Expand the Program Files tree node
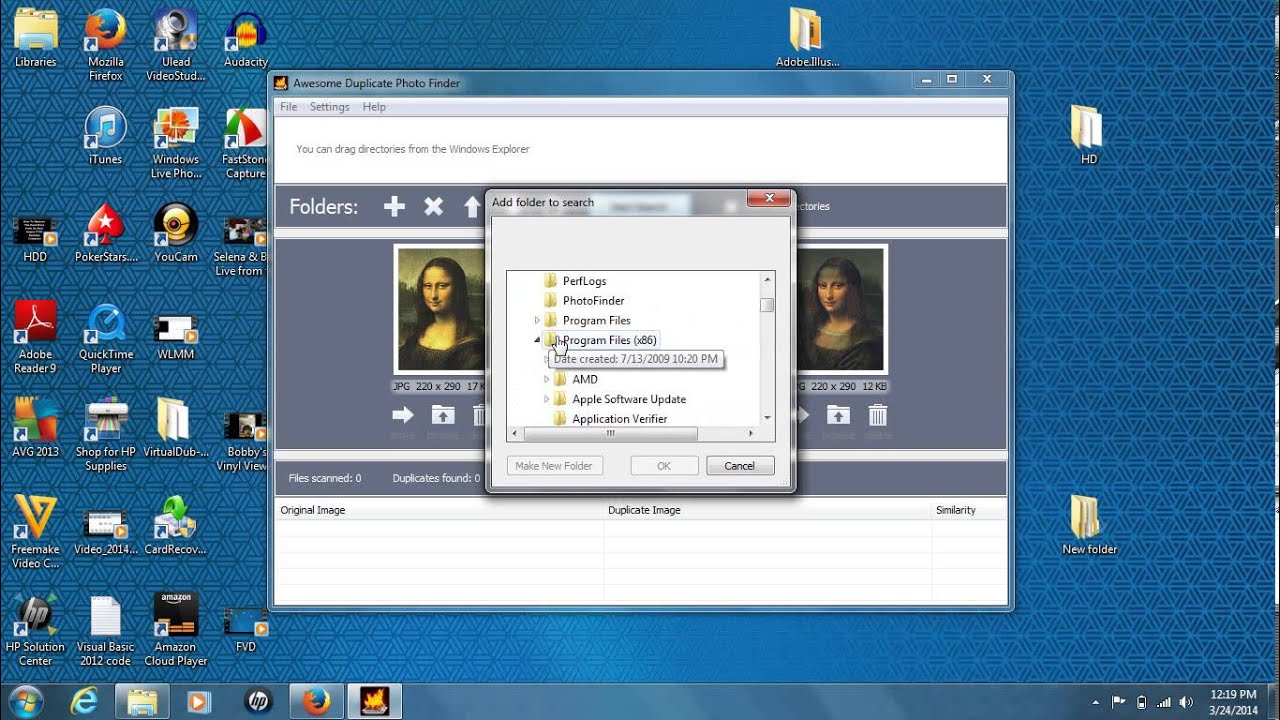The image size is (1280, 720). (537, 320)
